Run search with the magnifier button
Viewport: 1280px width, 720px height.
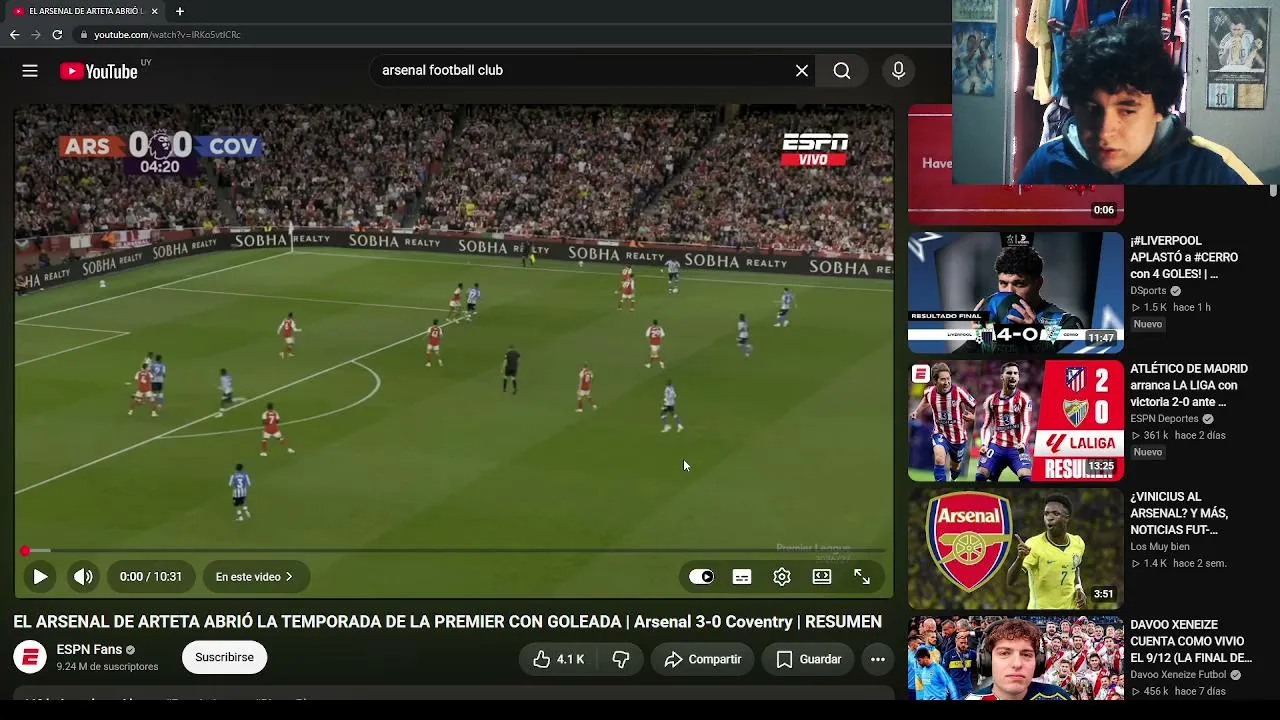[842, 71]
